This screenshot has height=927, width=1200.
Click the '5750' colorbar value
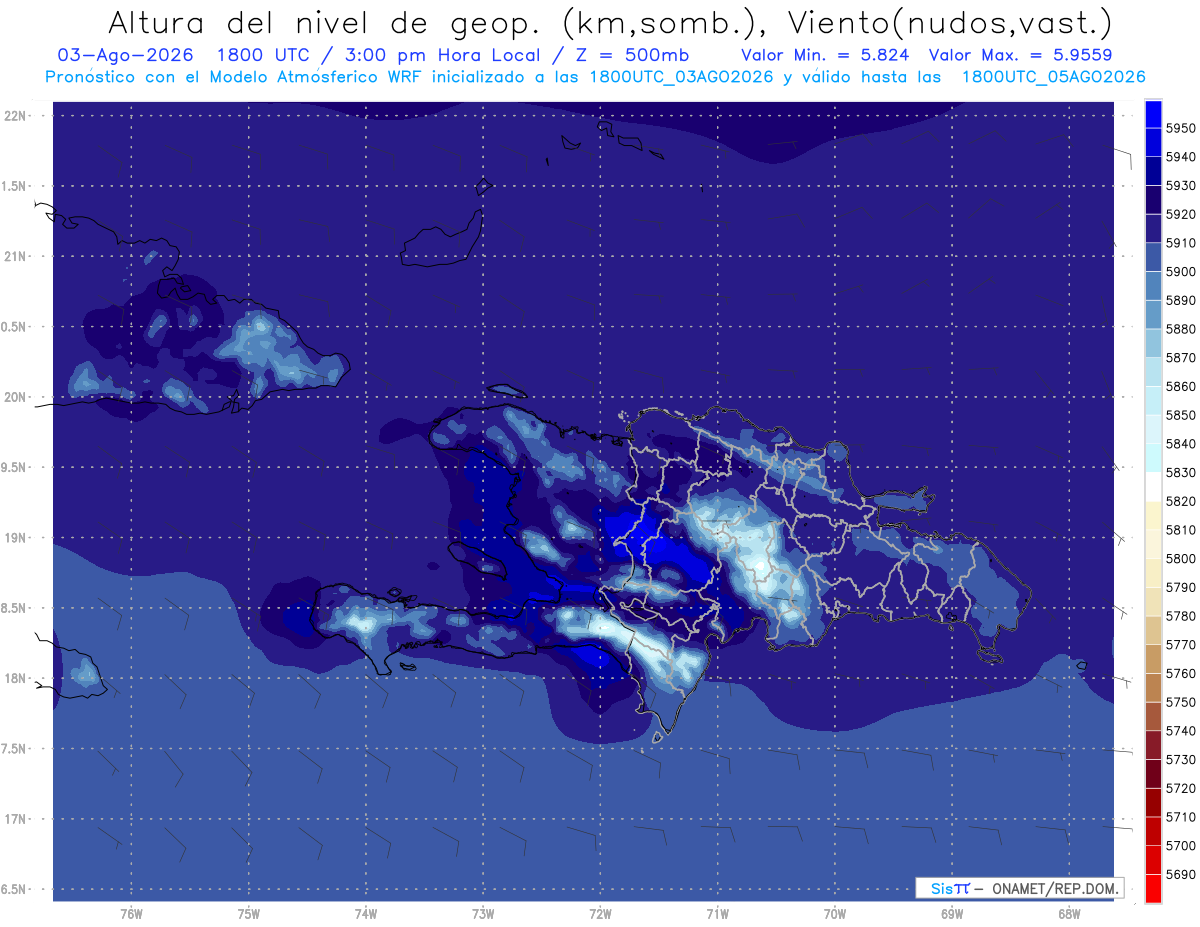click(1181, 702)
